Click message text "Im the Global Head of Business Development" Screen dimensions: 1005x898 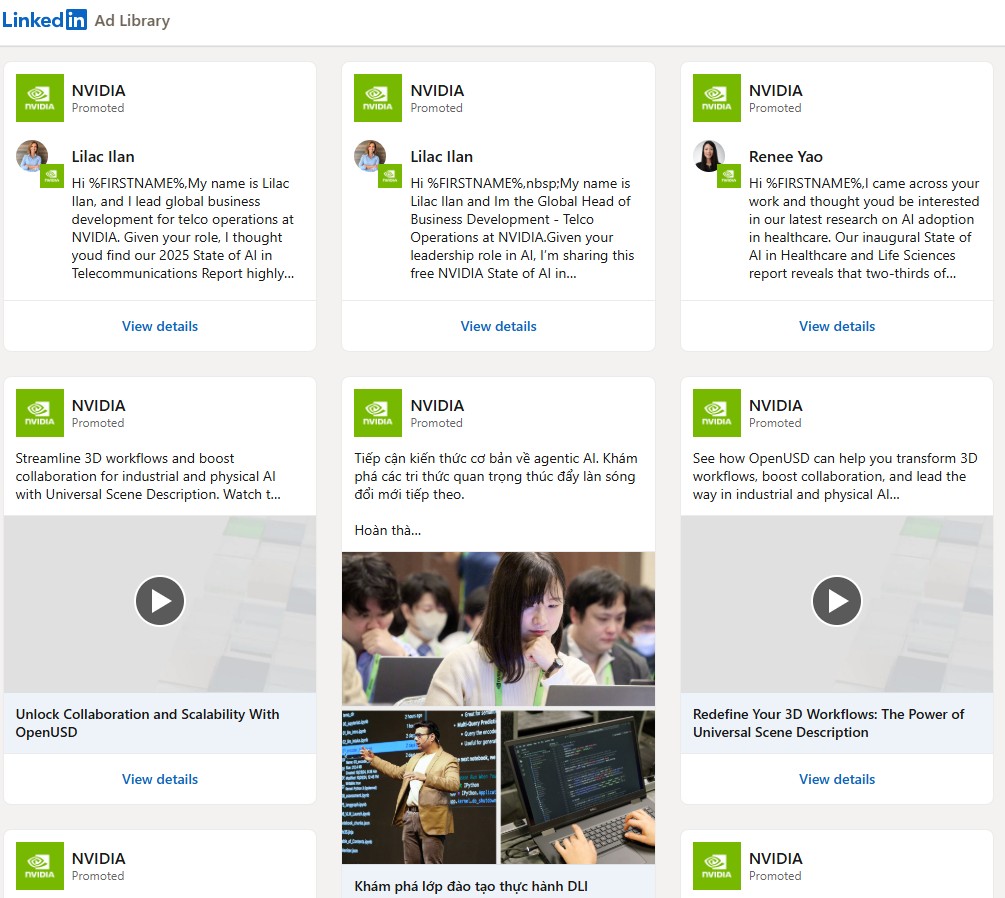tap(522, 228)
